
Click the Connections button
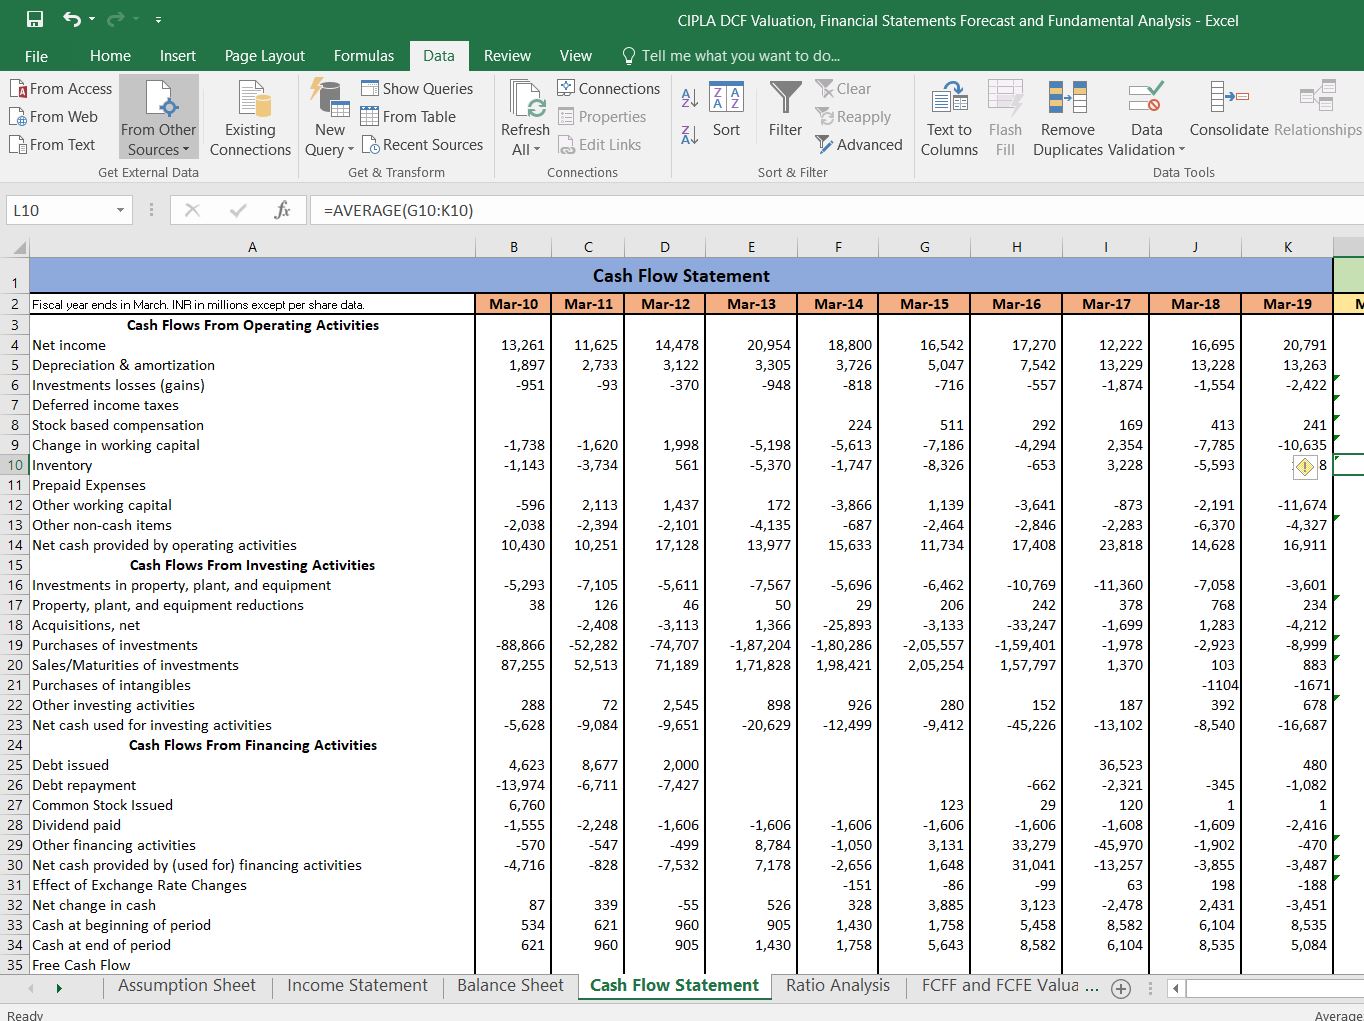pyautogui.click(x=608, y=88)
